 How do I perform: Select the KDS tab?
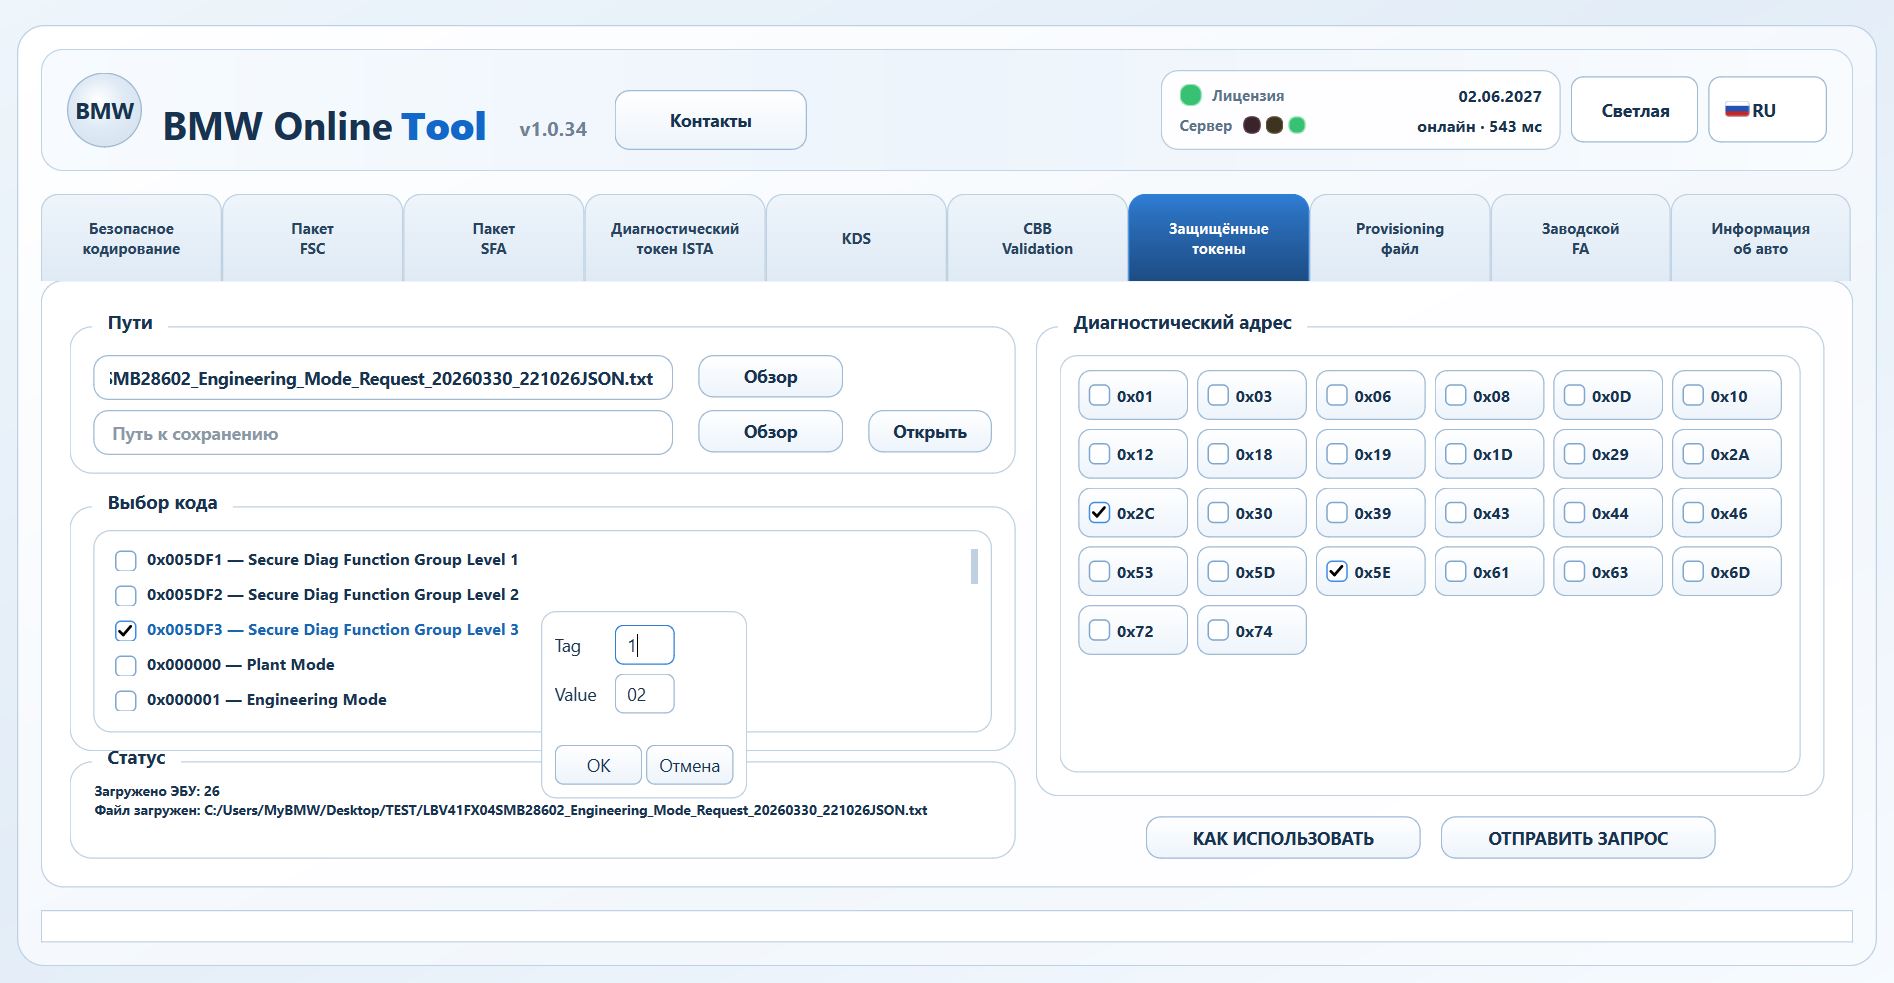(856, 238)
